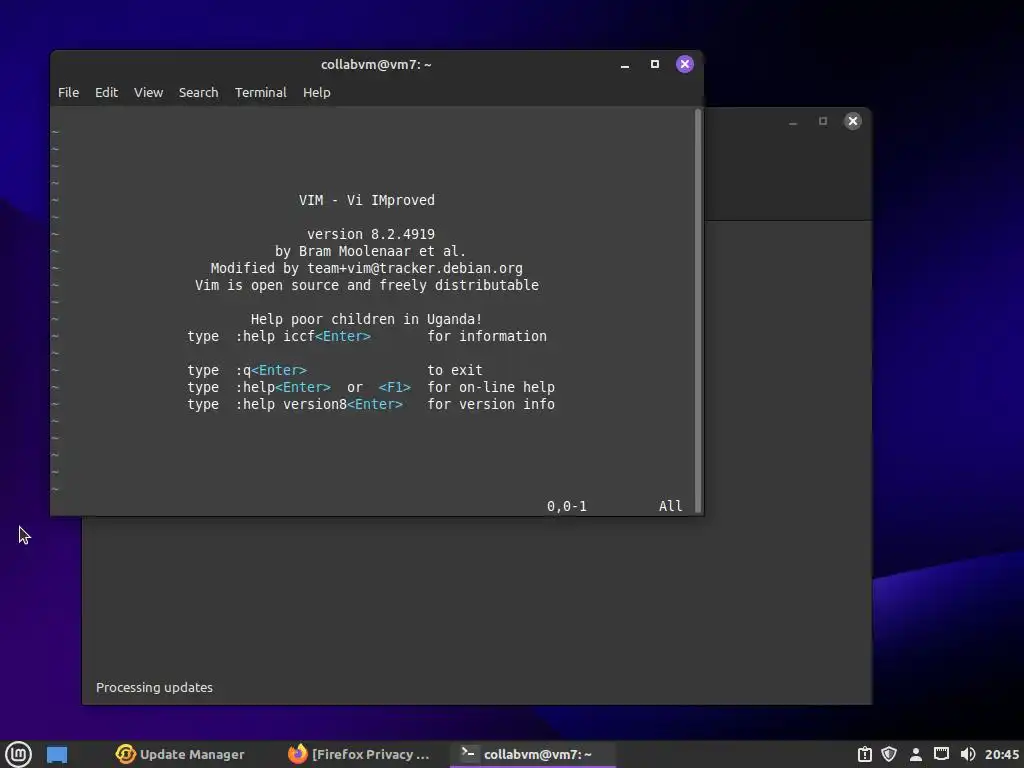The height and width of the screenshot is (768, 1024).
Task: Click the '0,0-1' cursor position indicator
Action: point(567,506)
